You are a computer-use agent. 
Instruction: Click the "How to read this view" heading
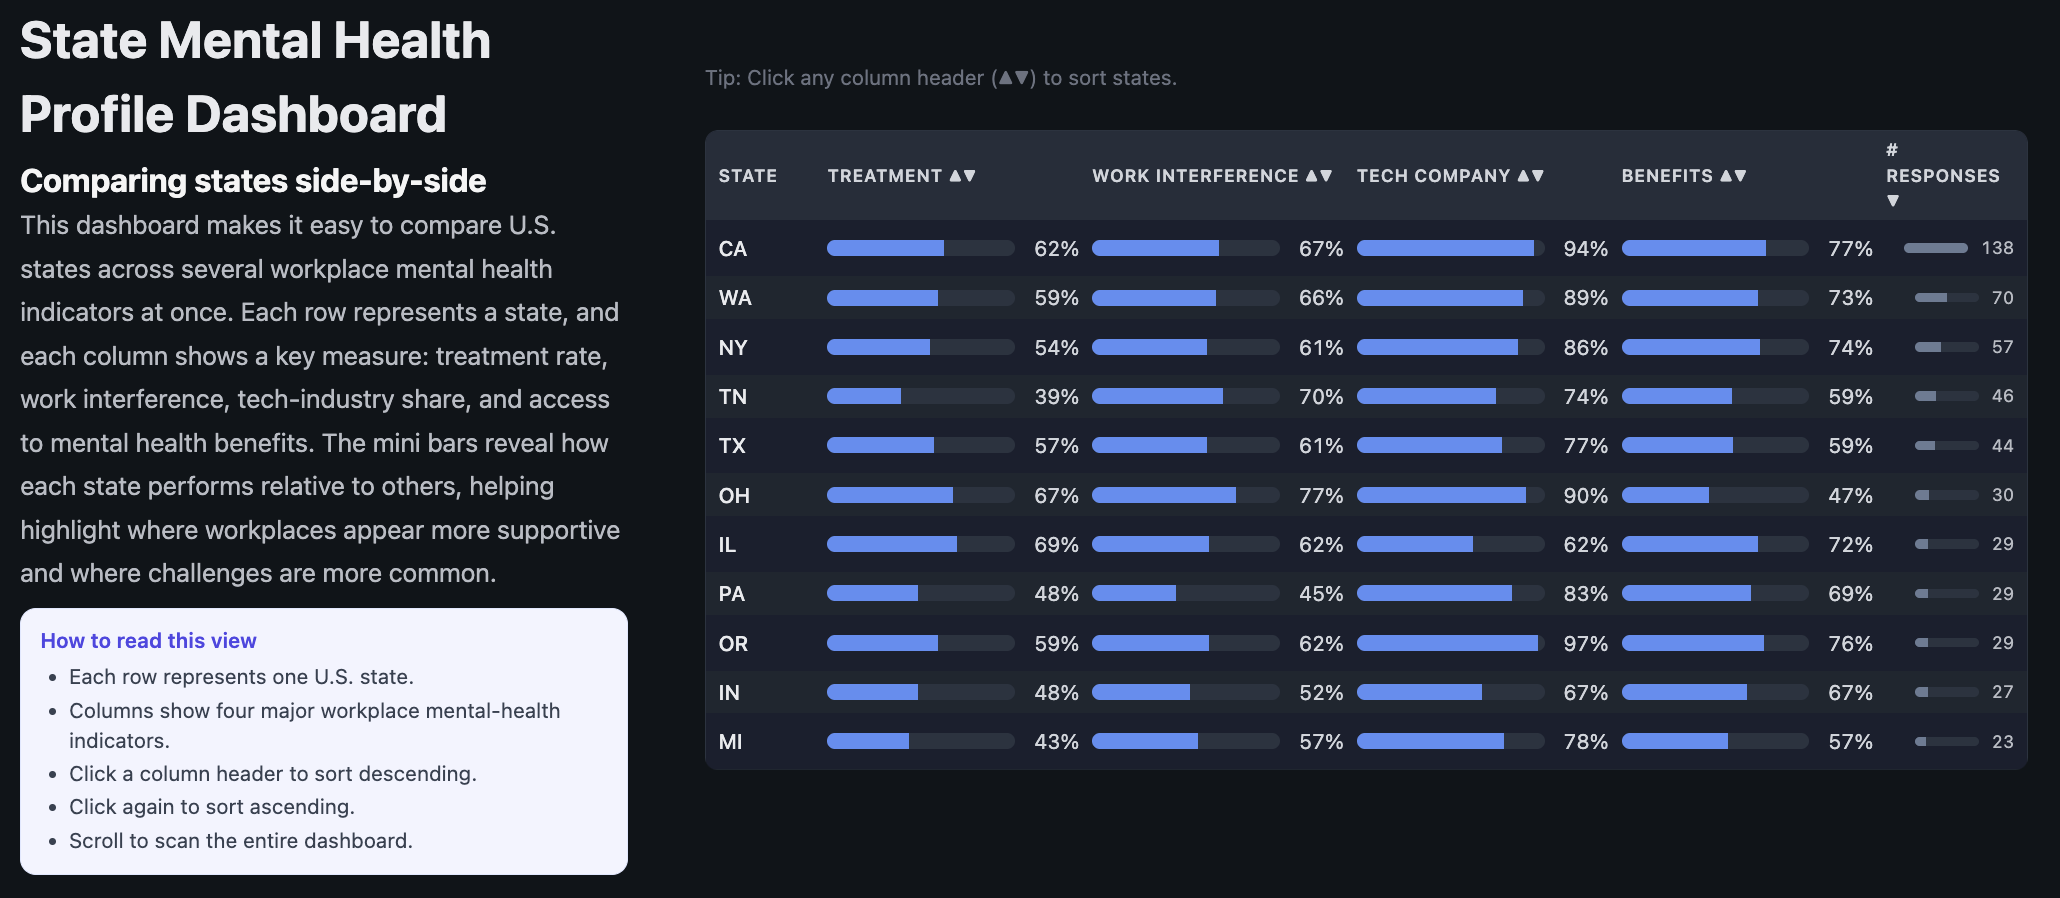click(x=148, y=641)
